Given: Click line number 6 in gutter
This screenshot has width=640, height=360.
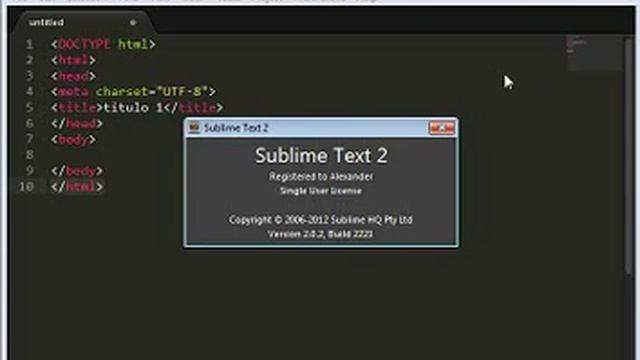Looking at the screenshot, I should (29, 123).
